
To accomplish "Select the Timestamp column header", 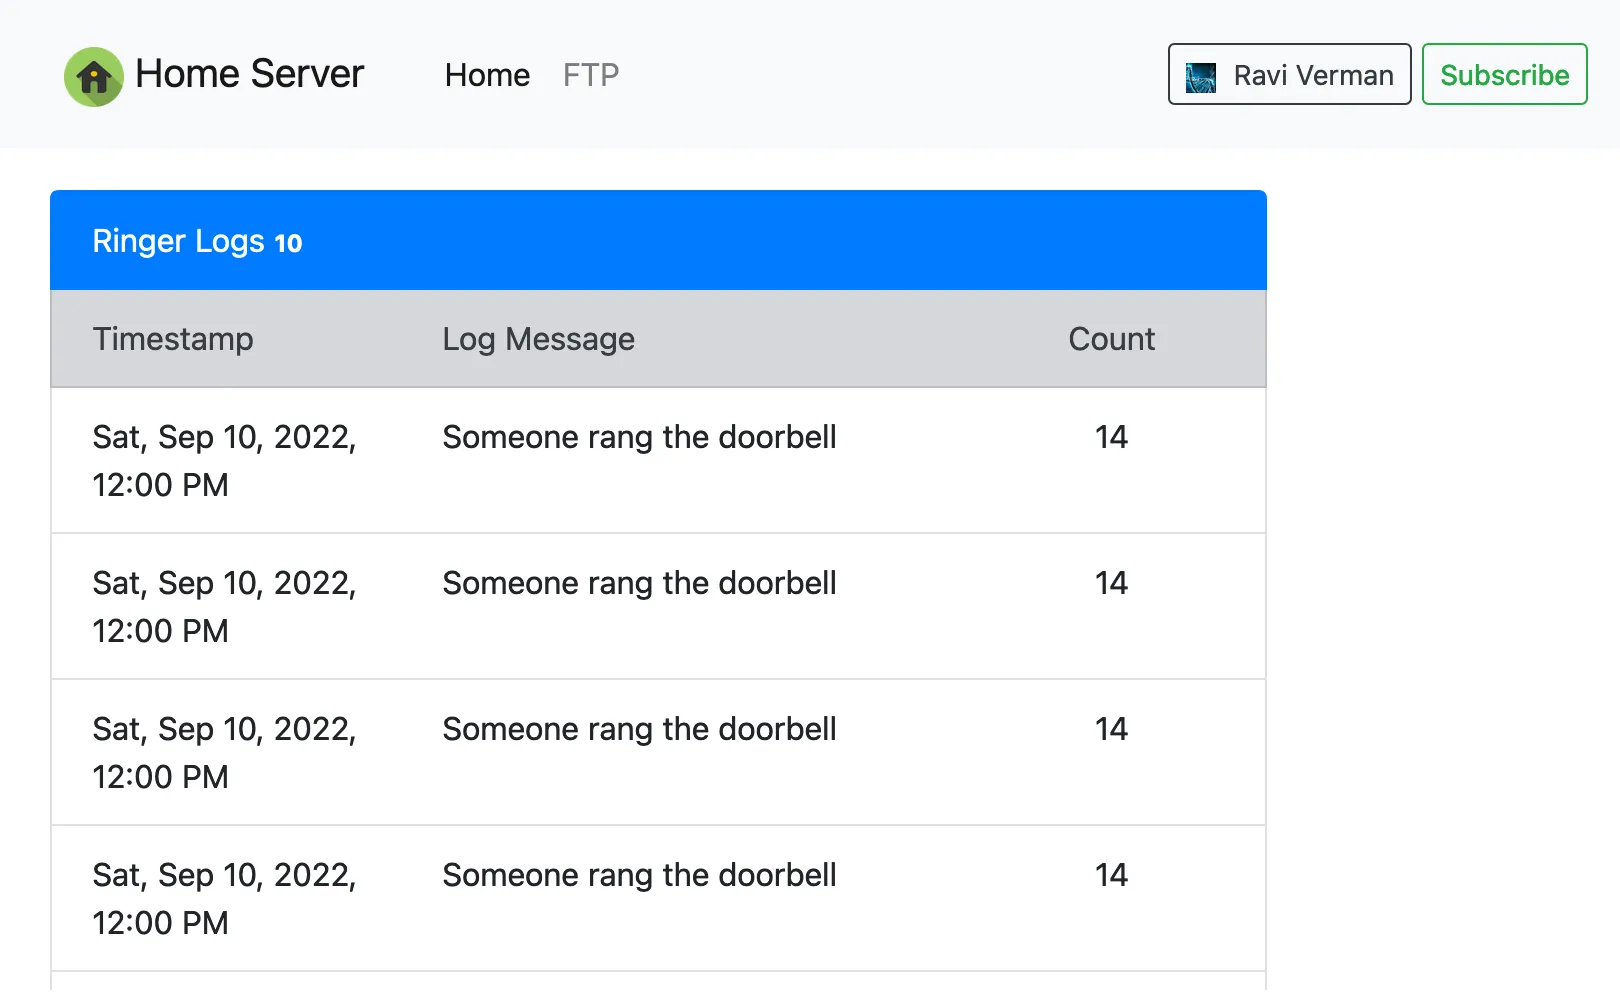I will (173, 339).
